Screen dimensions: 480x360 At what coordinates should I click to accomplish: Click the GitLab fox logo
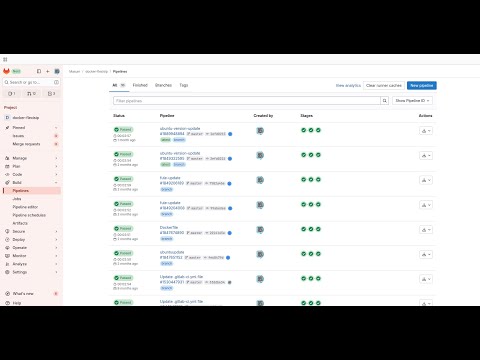click(6, 71)
